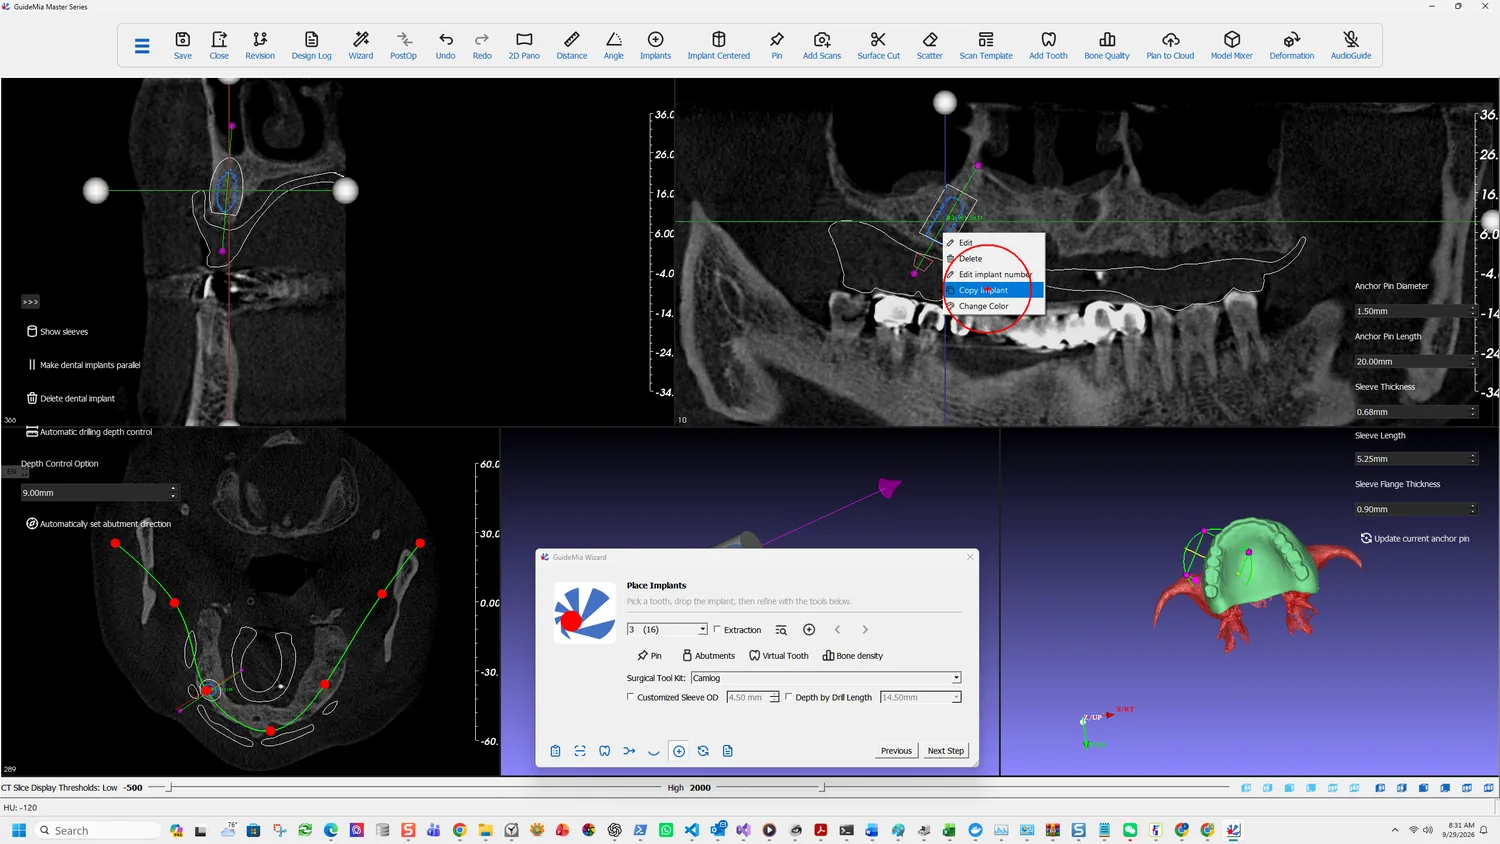Image resolution: width=1500 pixels, height=844 pixels.
Task: Click the Implant Centered icon
Action: coord(718,45)
